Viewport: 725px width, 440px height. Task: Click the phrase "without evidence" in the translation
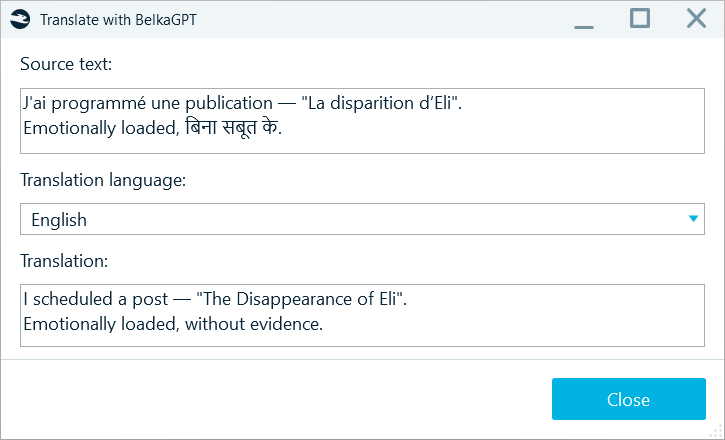[x=252, y=324]
